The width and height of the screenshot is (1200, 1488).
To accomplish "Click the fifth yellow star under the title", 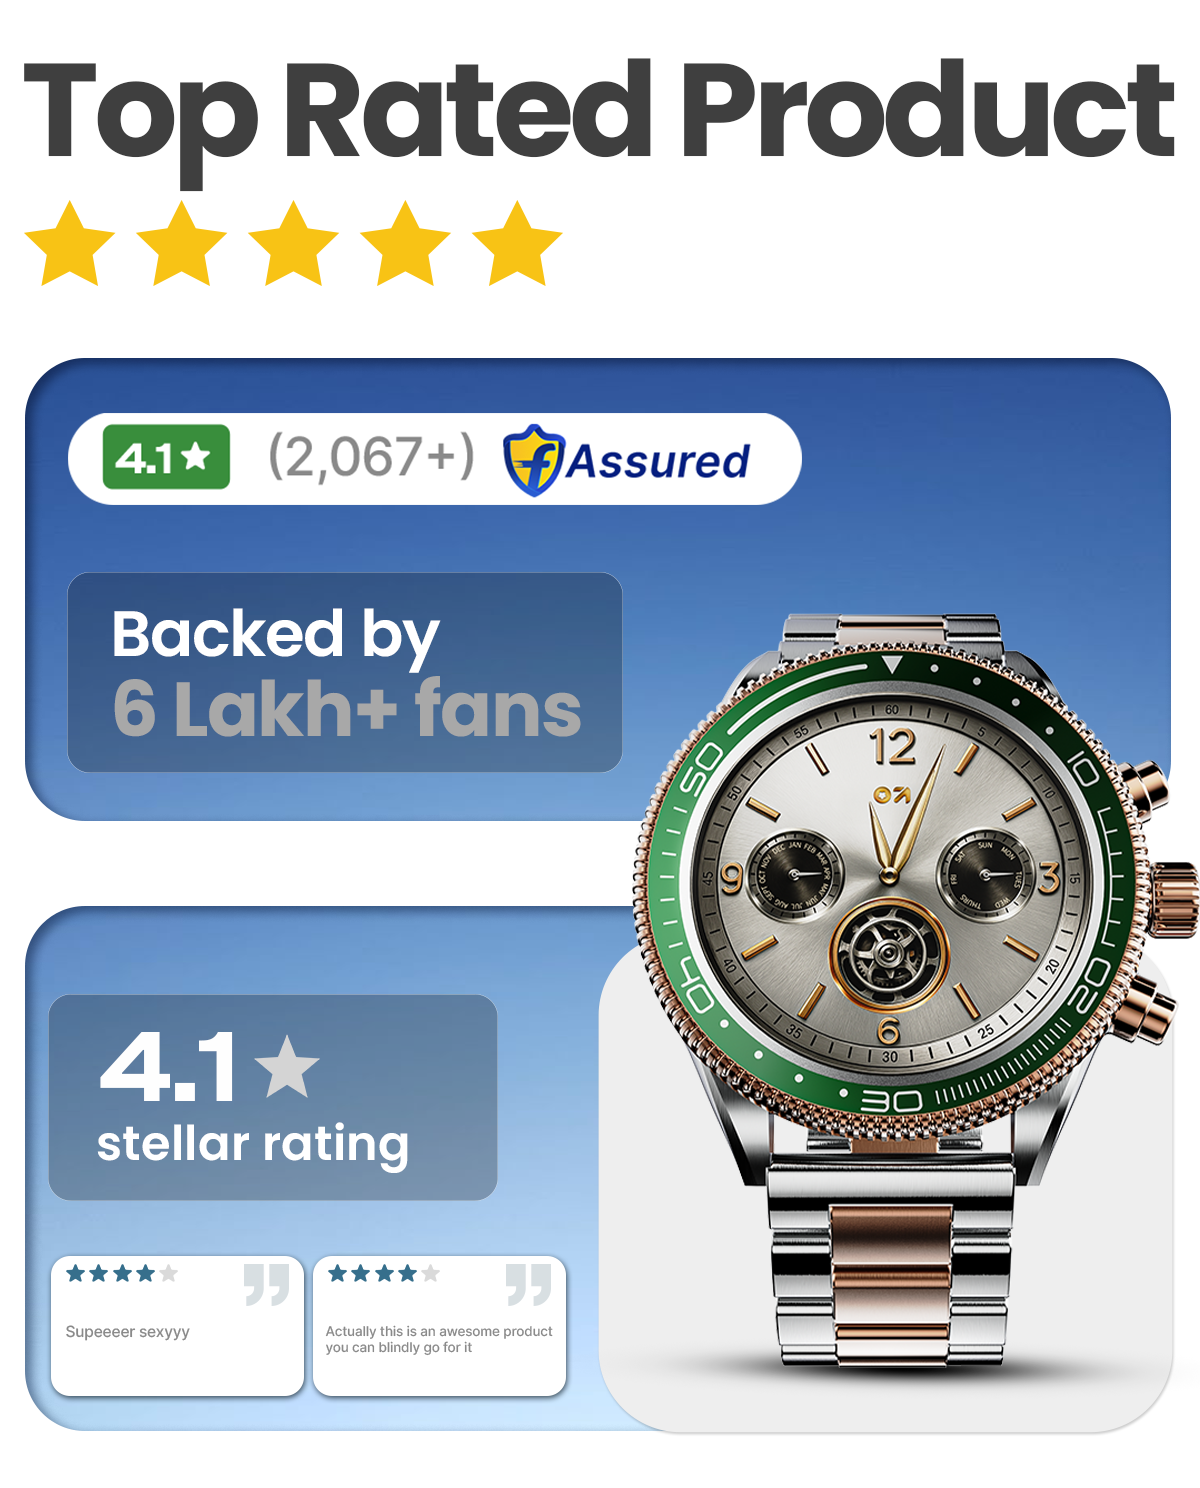I will (x=517, y=244).
